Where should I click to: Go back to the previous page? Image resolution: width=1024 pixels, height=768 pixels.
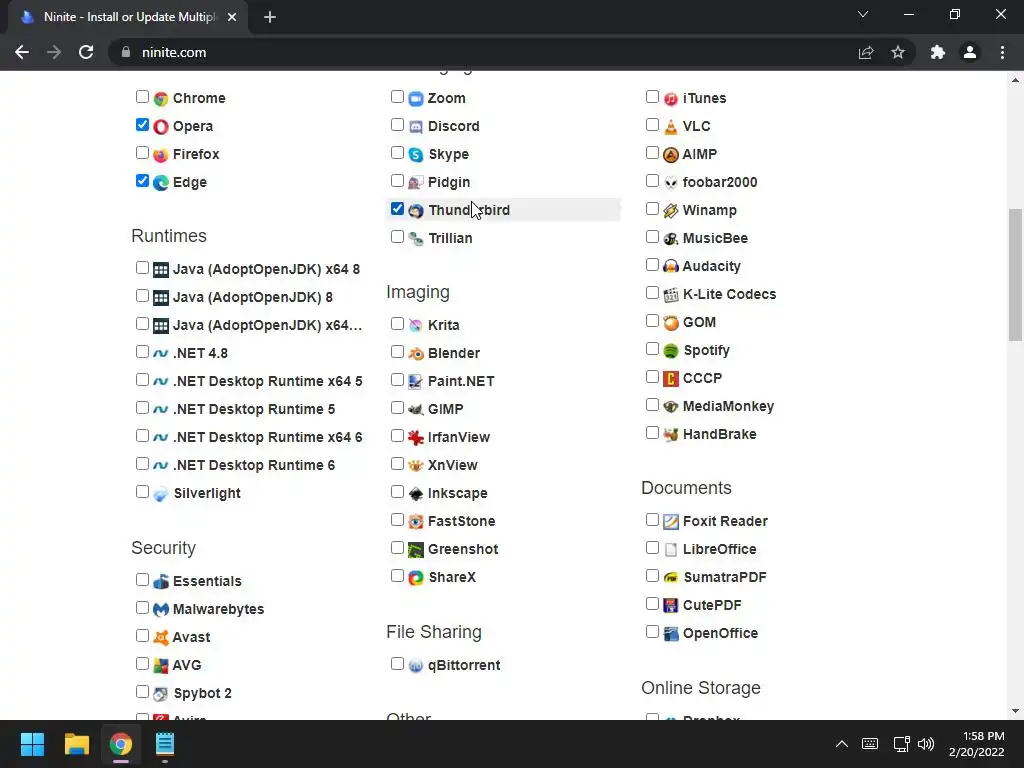(22, 52)
